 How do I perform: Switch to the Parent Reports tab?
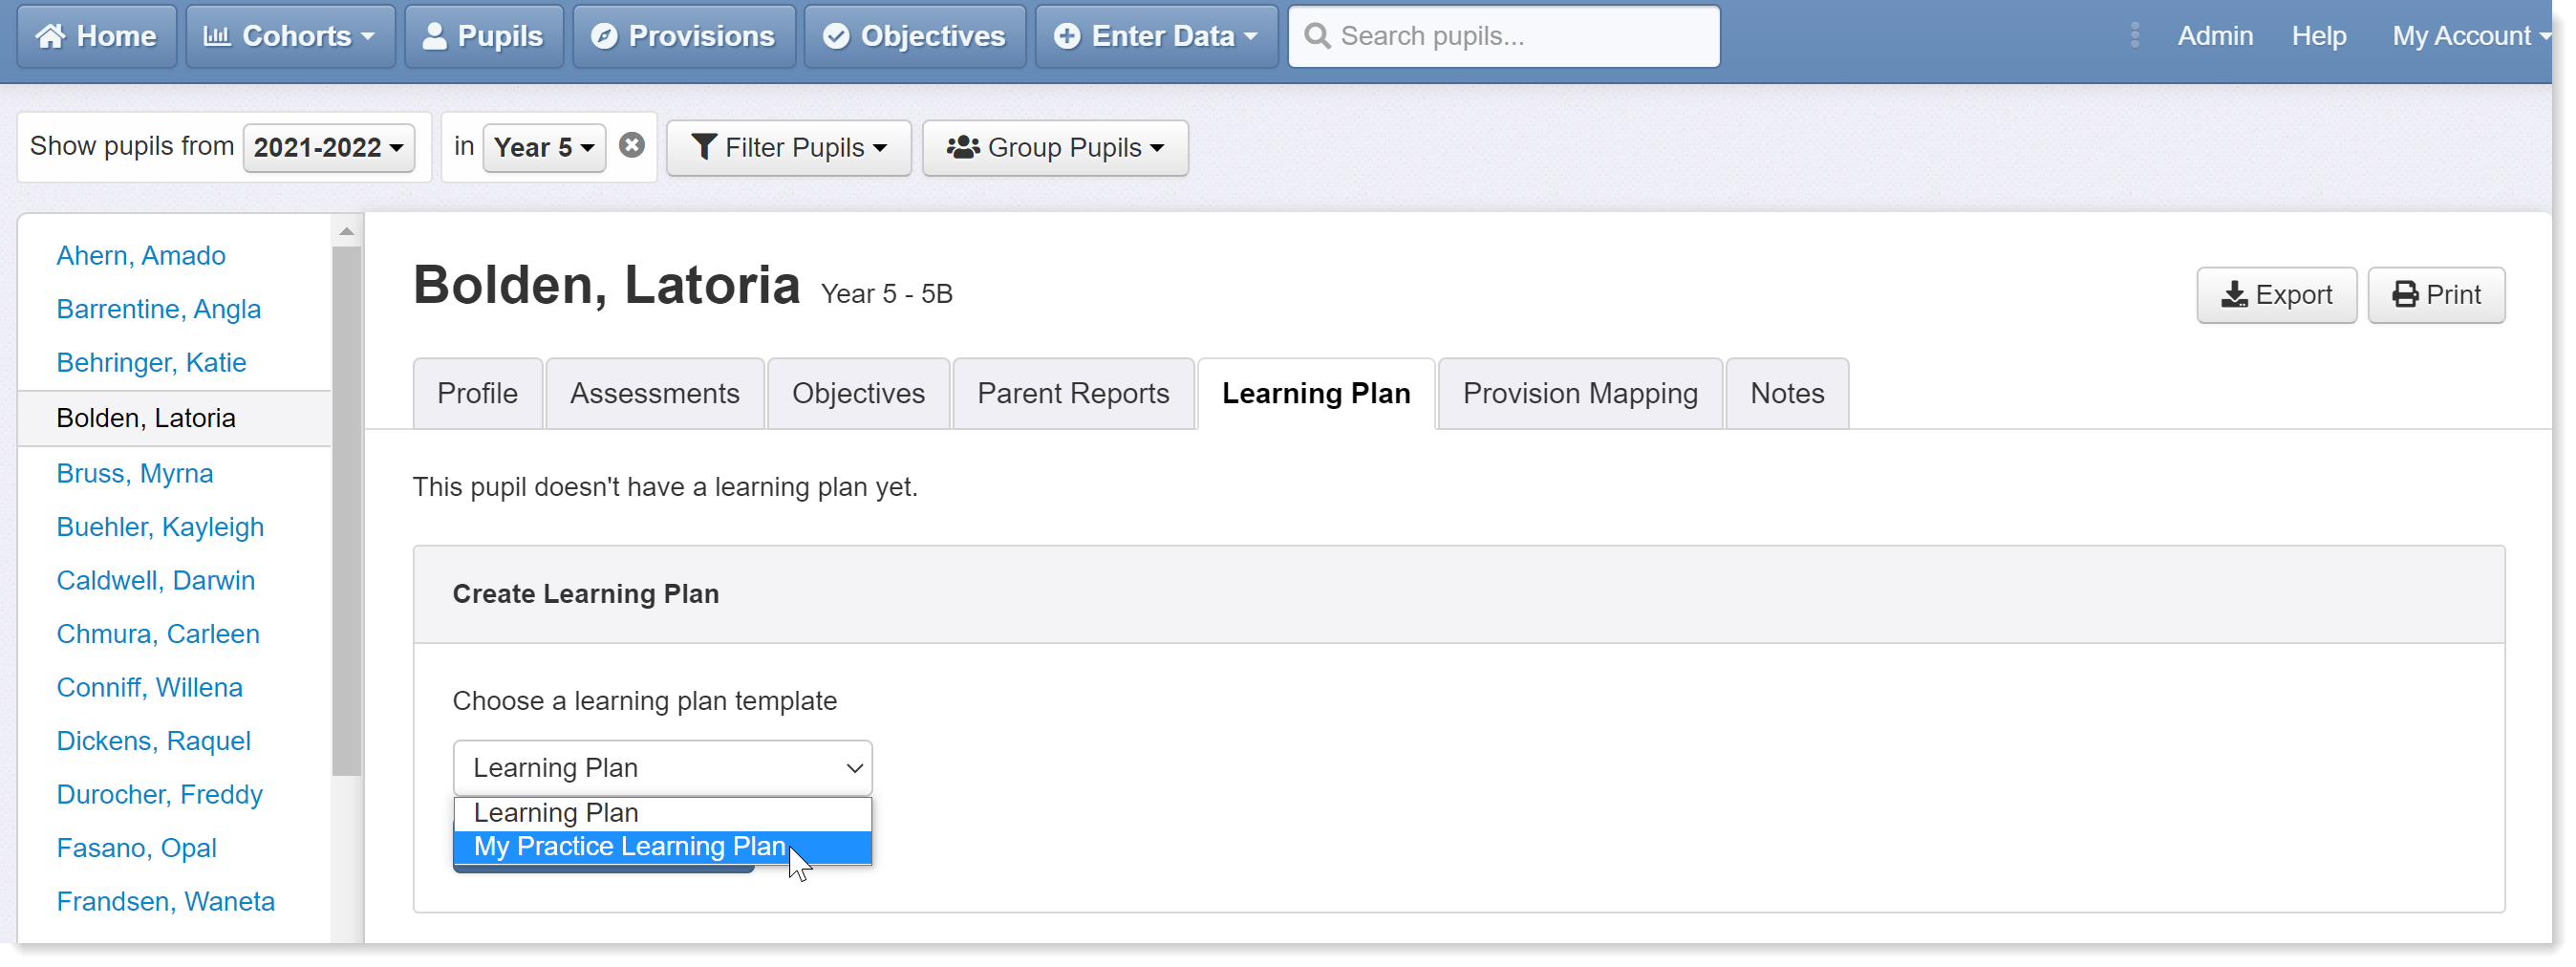point(1073,393)
